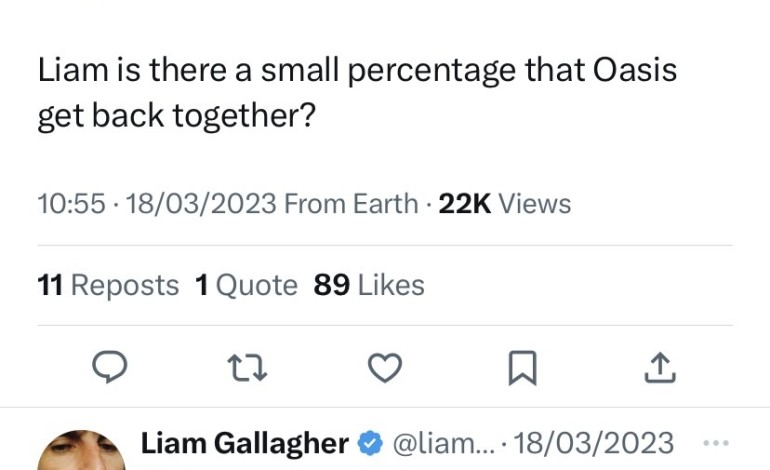770x470 pixels.
Task: Open the 22K Views analytics
Action: pos(505,204)
